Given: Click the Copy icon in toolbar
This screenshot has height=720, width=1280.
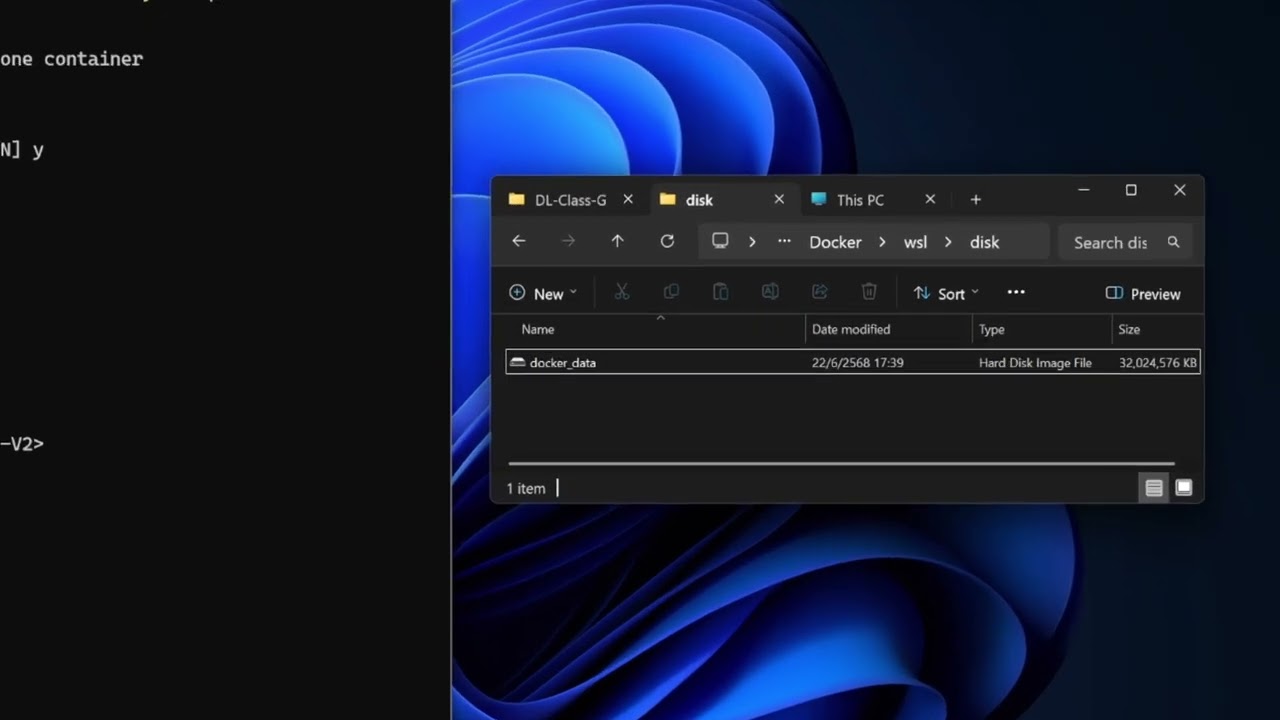Looking at the screenshot, I should point(671,292).
